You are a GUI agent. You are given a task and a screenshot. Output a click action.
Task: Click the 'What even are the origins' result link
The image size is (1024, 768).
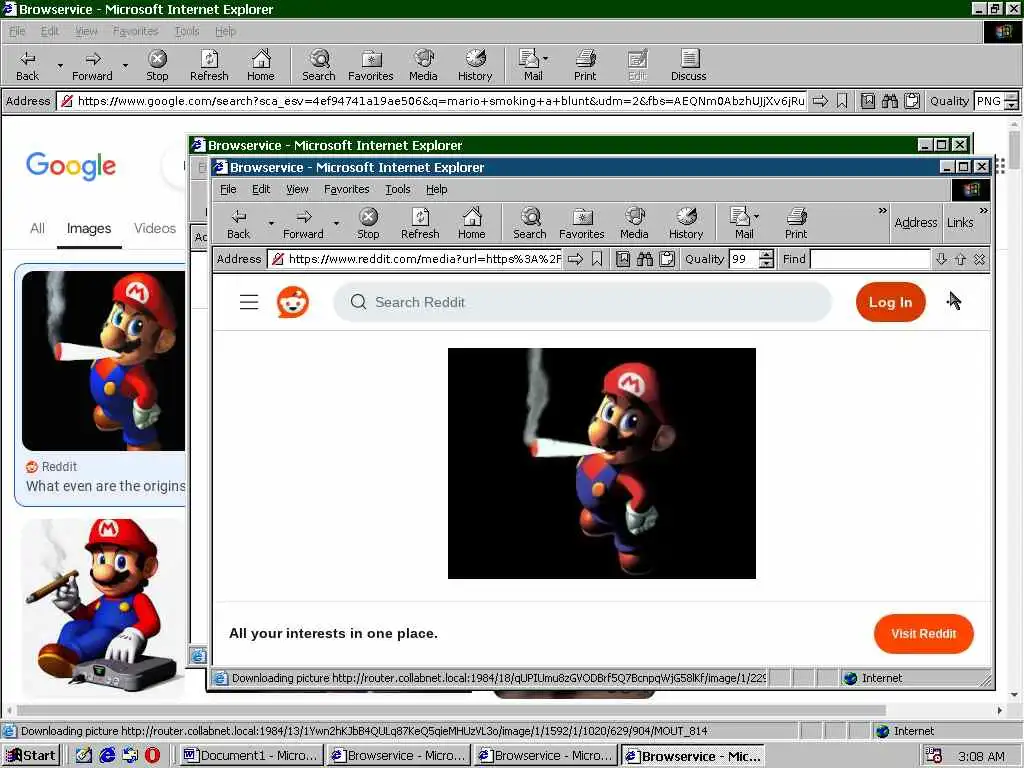tap(105, 487)
